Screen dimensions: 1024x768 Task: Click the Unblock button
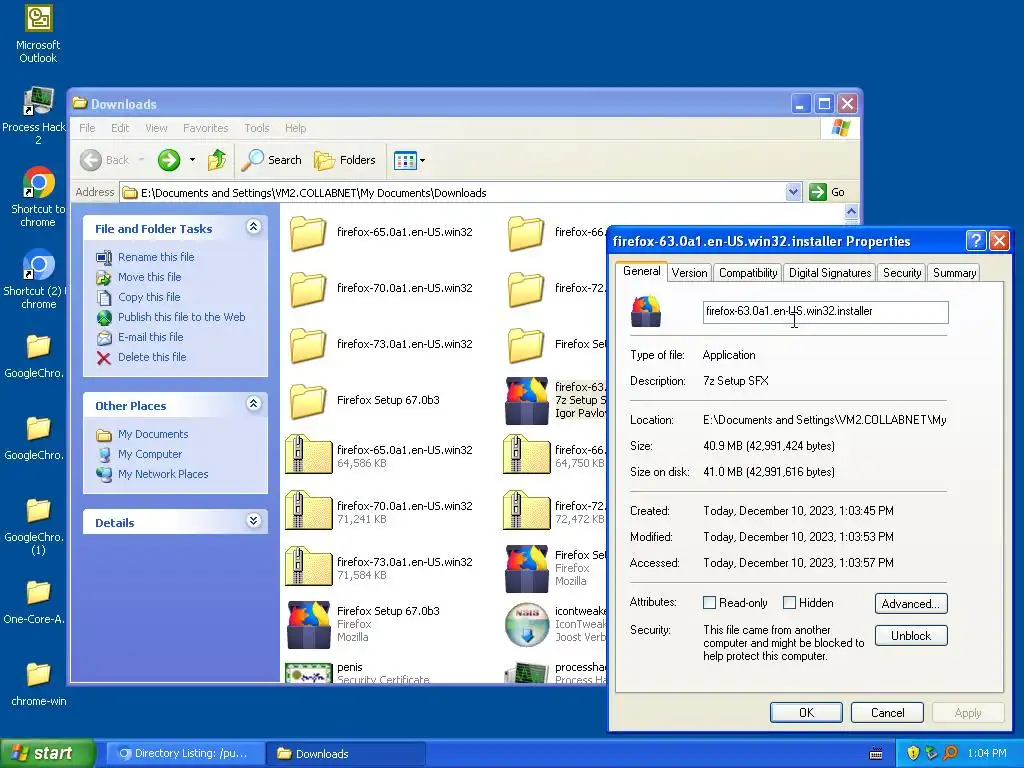[910, 635]
